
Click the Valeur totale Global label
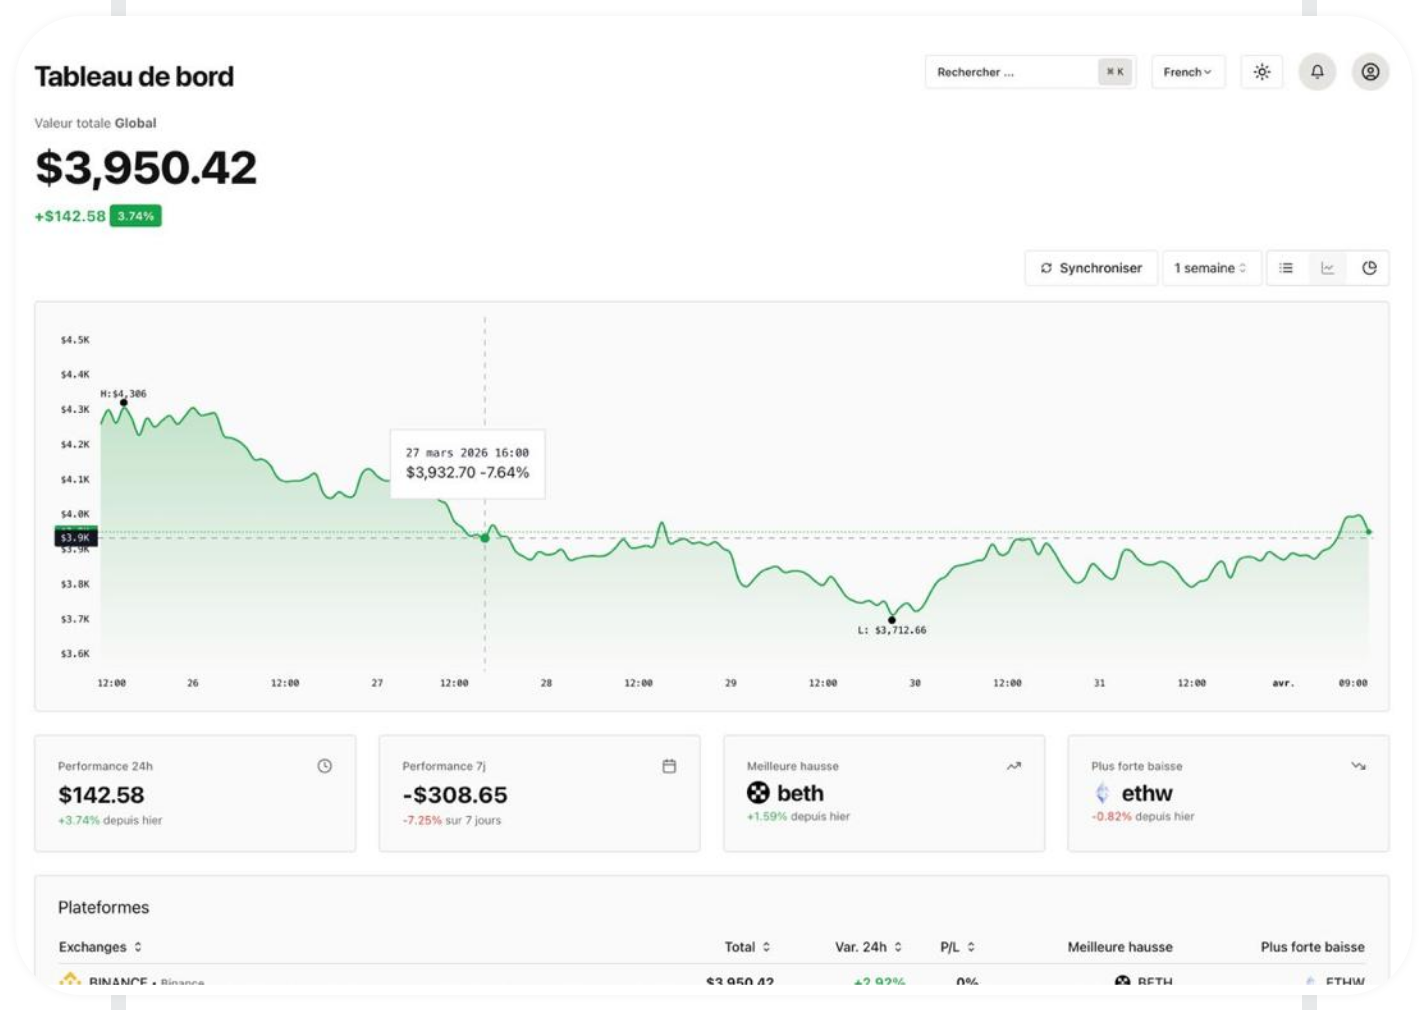pyautogui.click(x=95, y=123)
